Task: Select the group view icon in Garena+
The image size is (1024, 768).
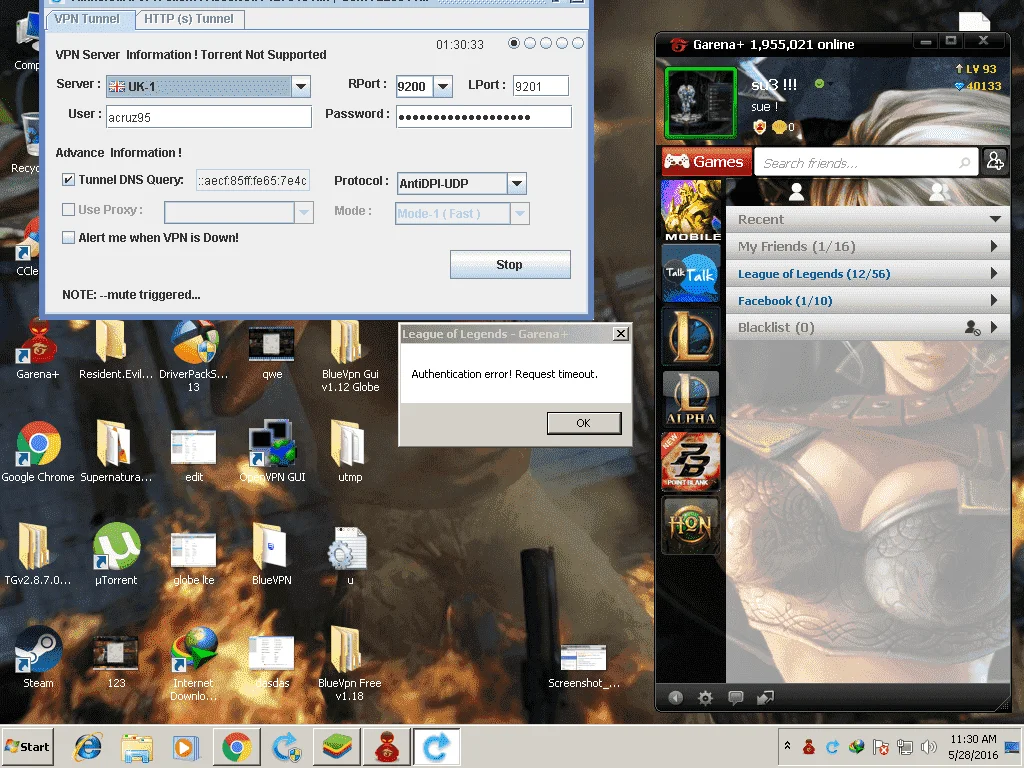Action: pyautogui.click(x=939, y=191)
